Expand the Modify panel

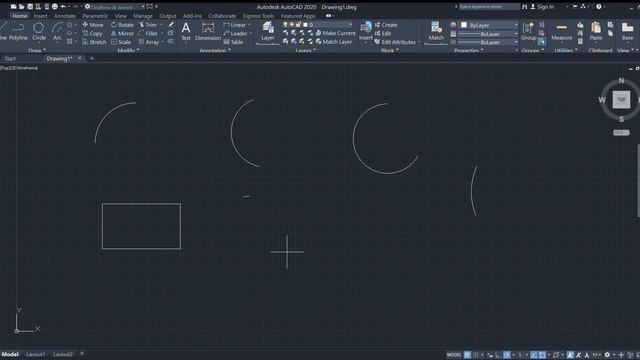click(128, 50)
